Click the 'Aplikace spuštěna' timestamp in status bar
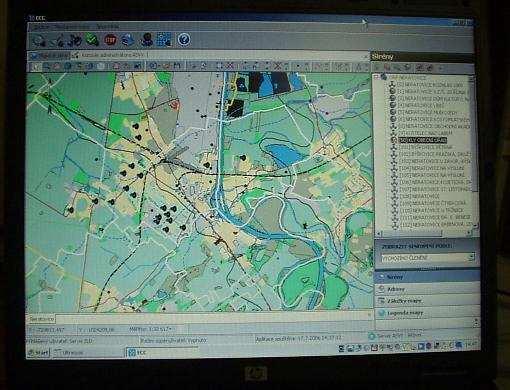Image resolution: width=510 pixels, height=390 pixels. pos(298,339)
